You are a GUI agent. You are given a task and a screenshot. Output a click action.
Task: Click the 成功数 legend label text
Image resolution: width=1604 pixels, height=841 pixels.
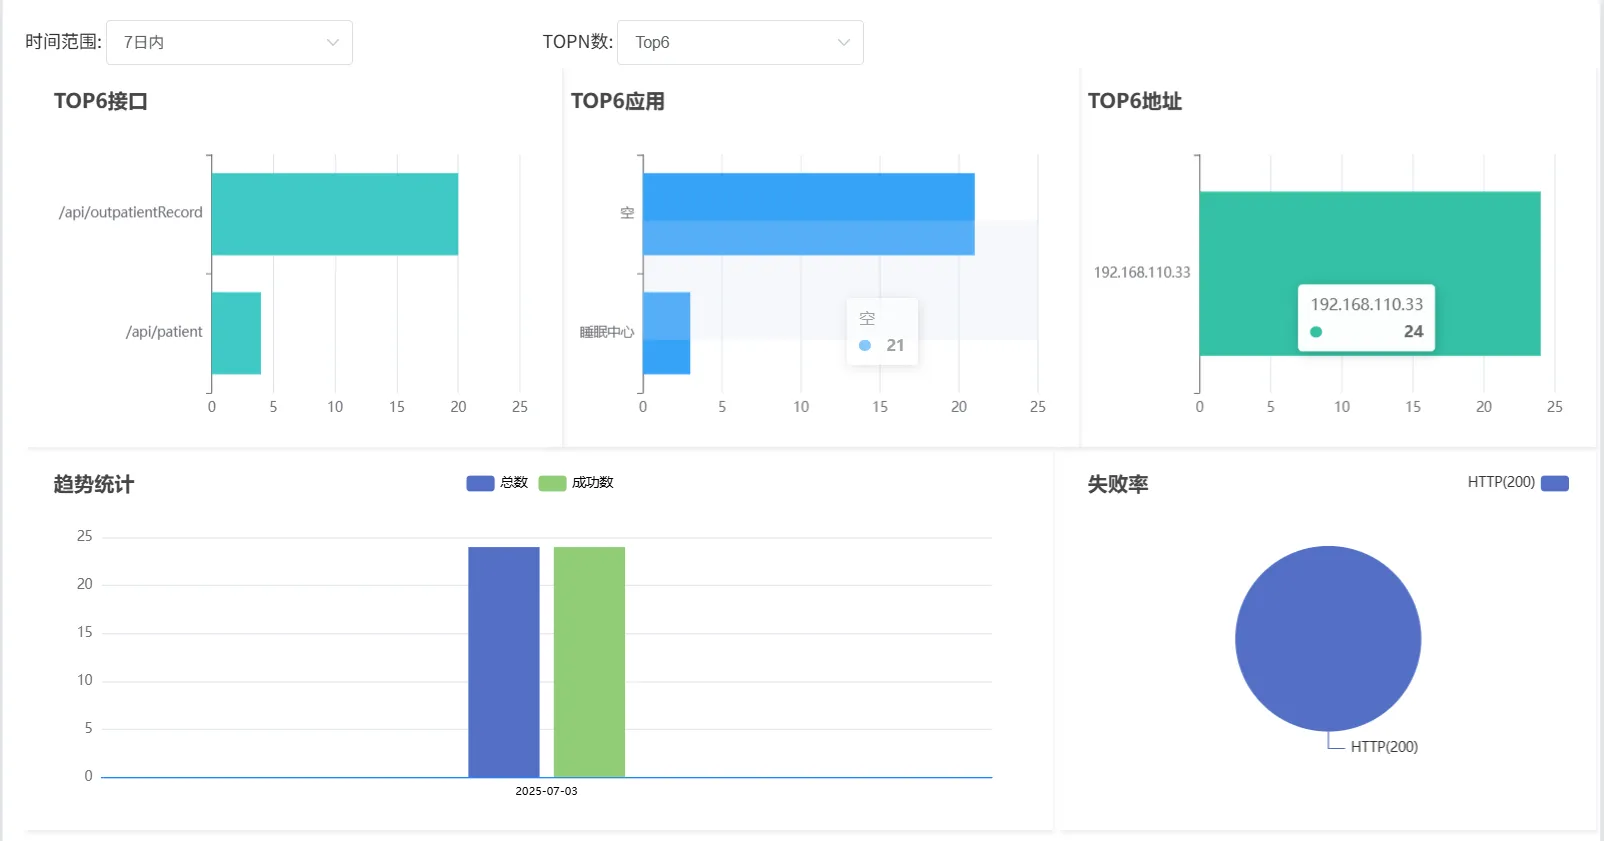tap(593, 483)
